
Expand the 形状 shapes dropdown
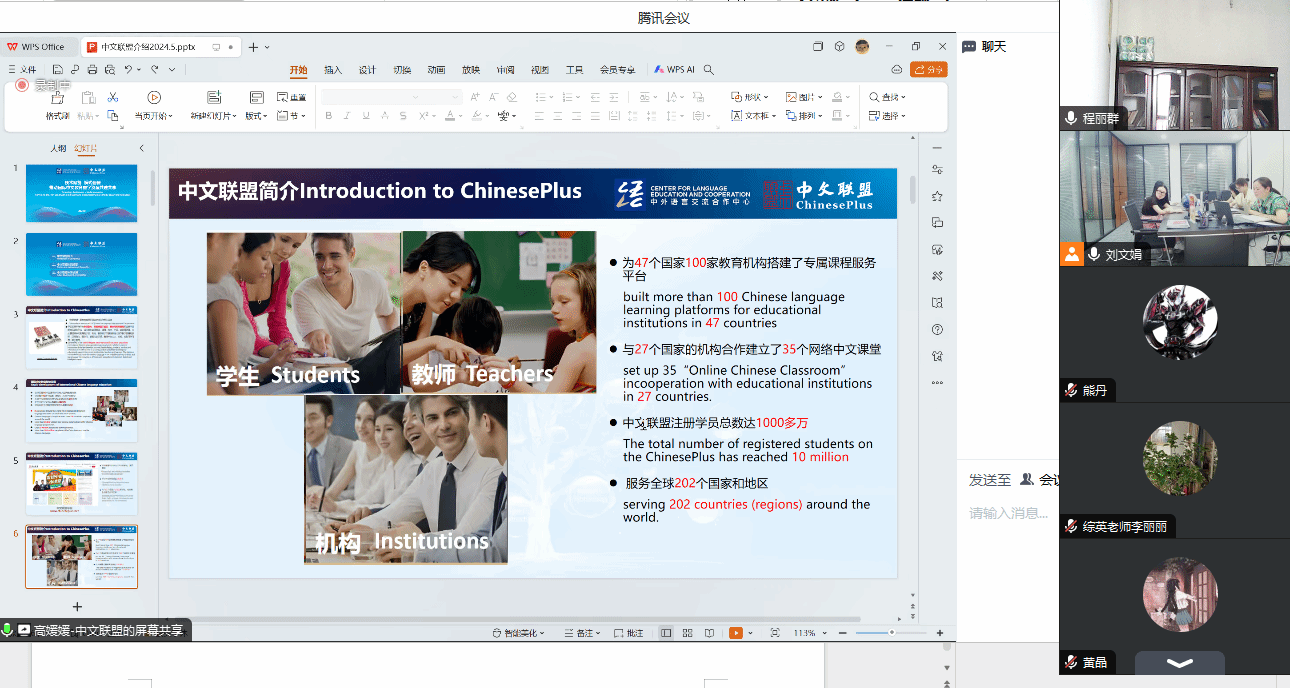coord(750,97)
